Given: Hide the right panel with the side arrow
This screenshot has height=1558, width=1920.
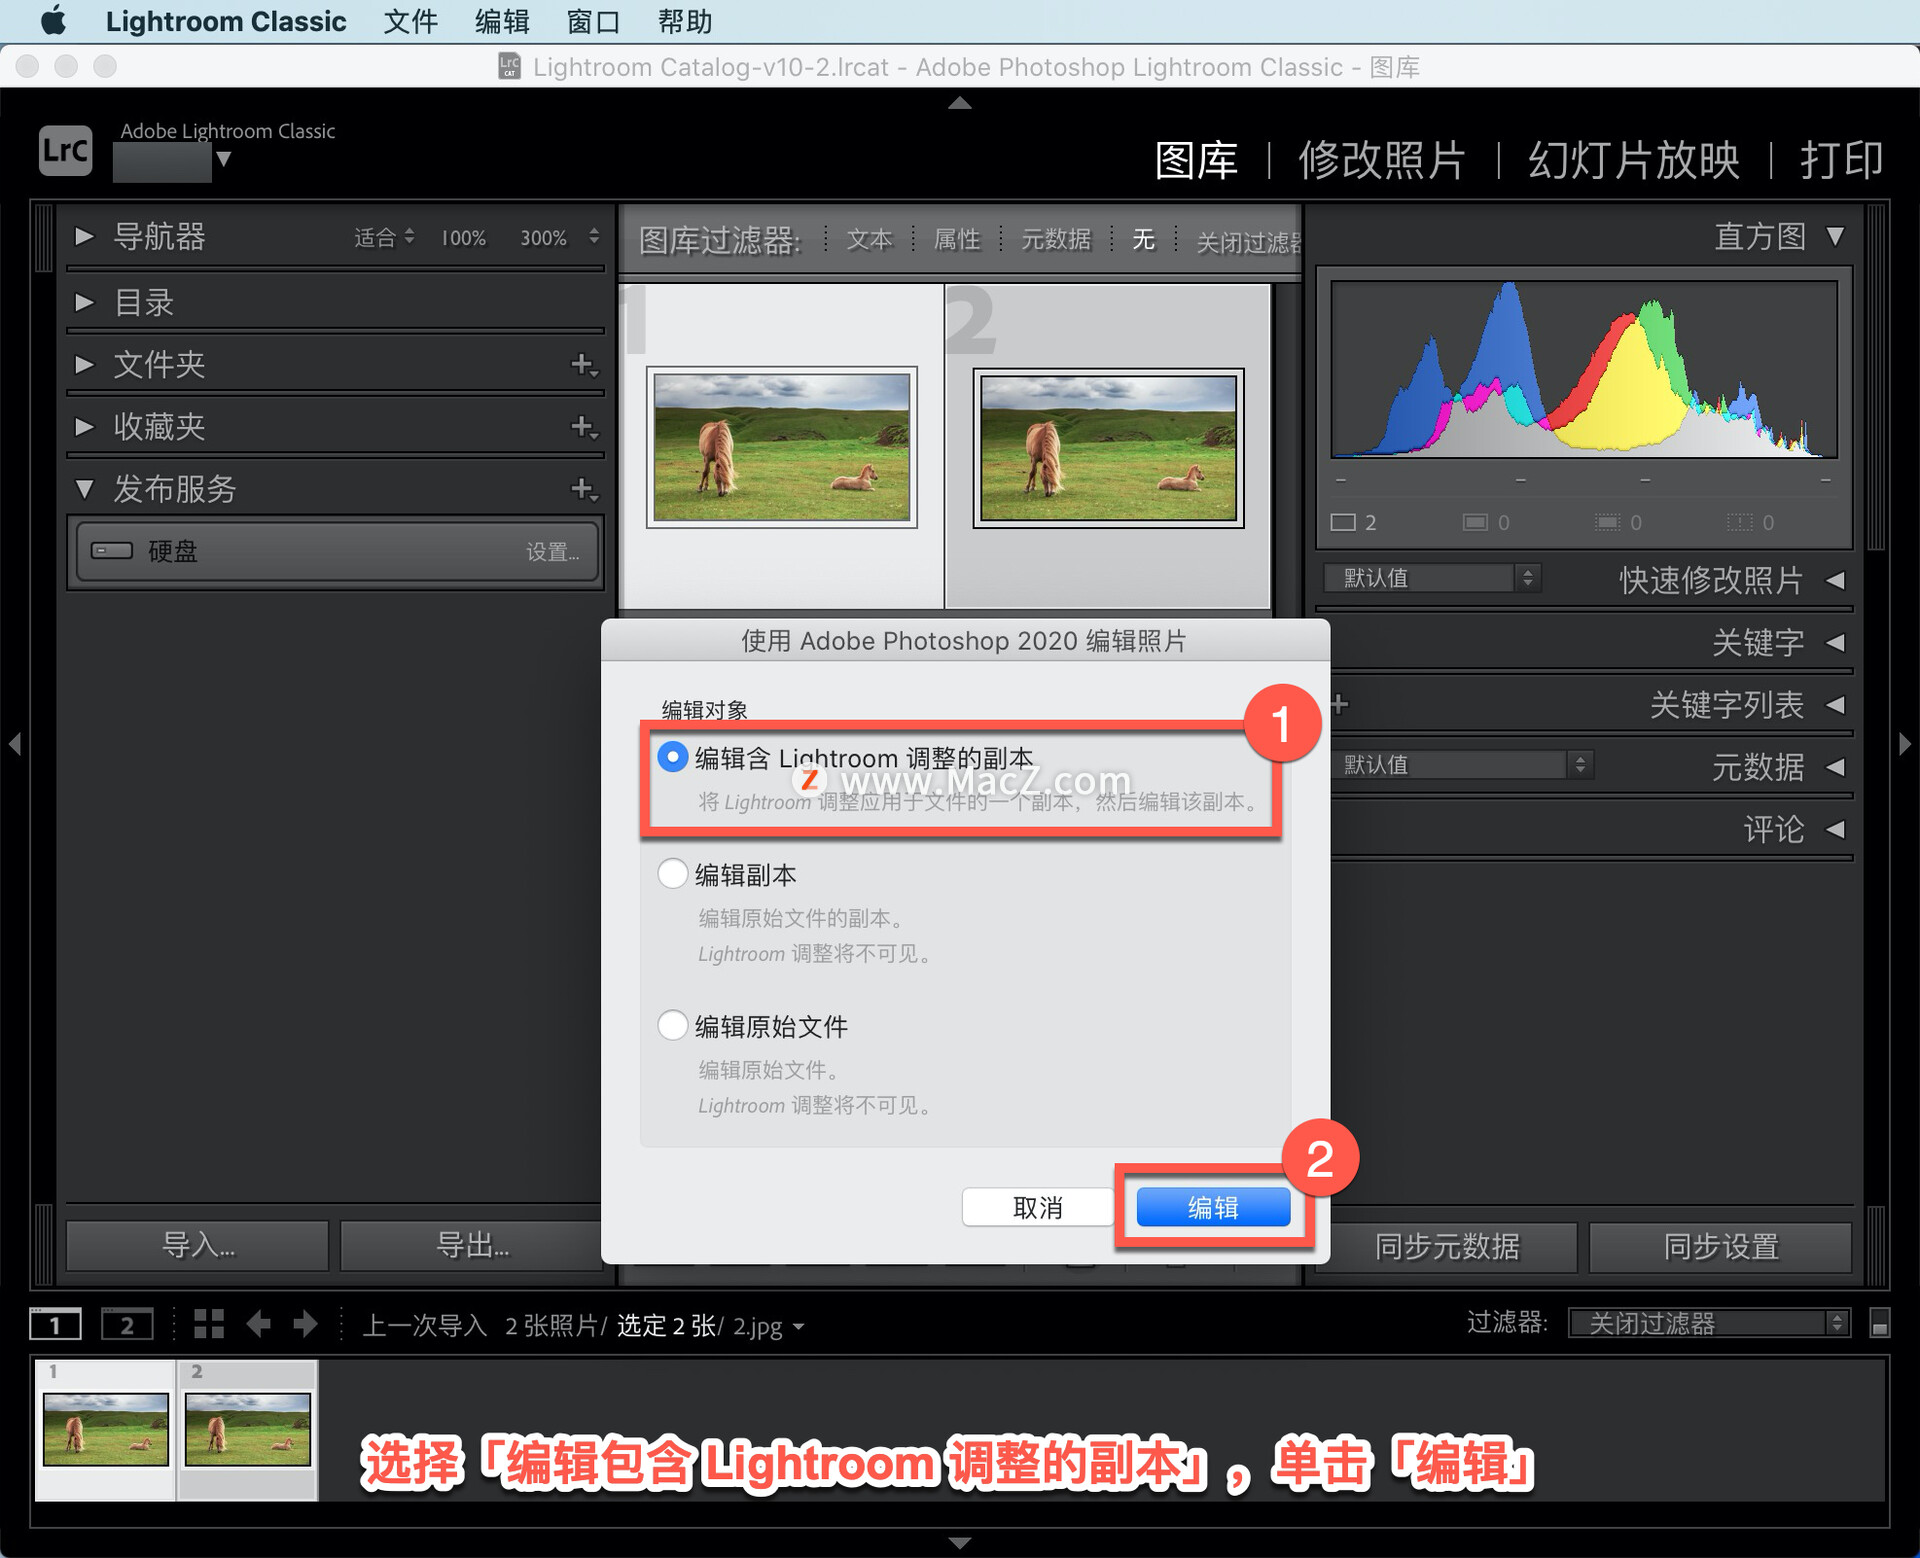Looking at the screenshot, I should pyautogui.click(x=1905, y=743).
